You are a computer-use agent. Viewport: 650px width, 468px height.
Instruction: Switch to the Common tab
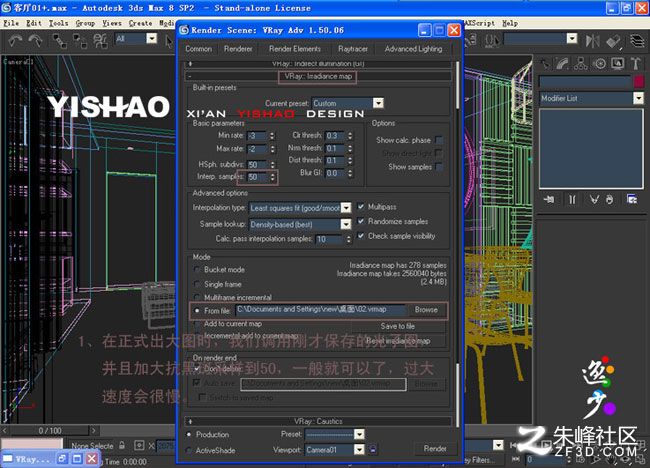(199, 49)
